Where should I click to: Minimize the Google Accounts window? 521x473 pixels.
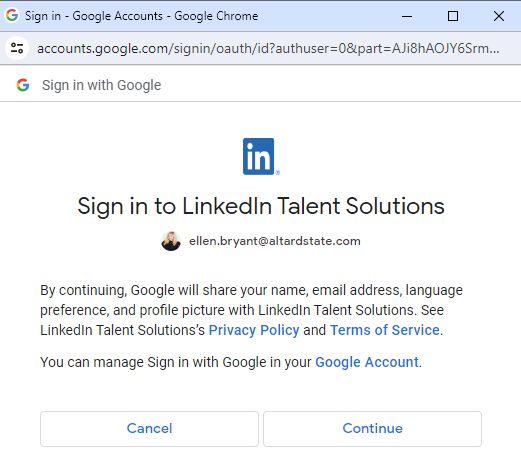[407, 16]
